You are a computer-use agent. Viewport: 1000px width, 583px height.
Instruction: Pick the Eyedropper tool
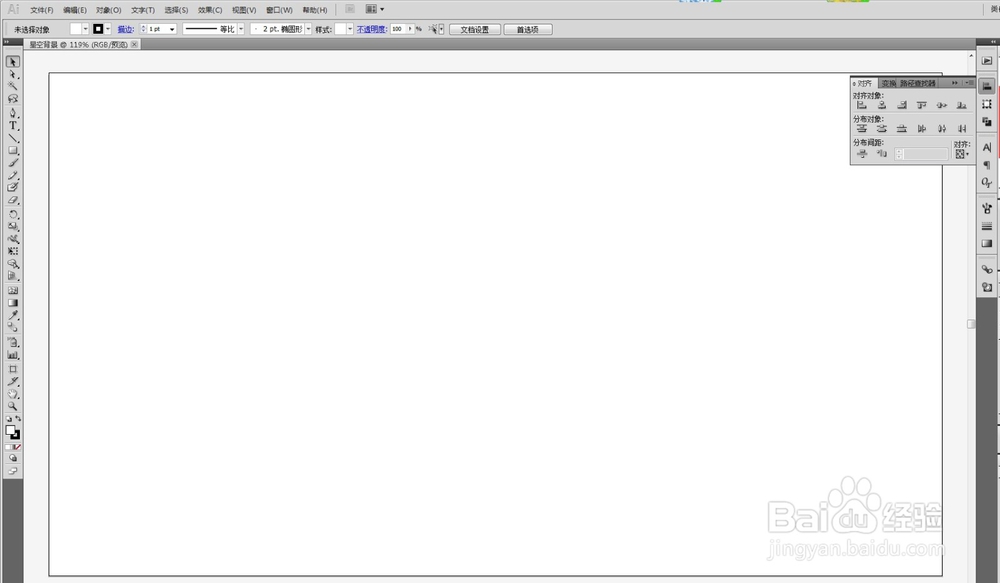pyautogui.click(x=13, y=315)
